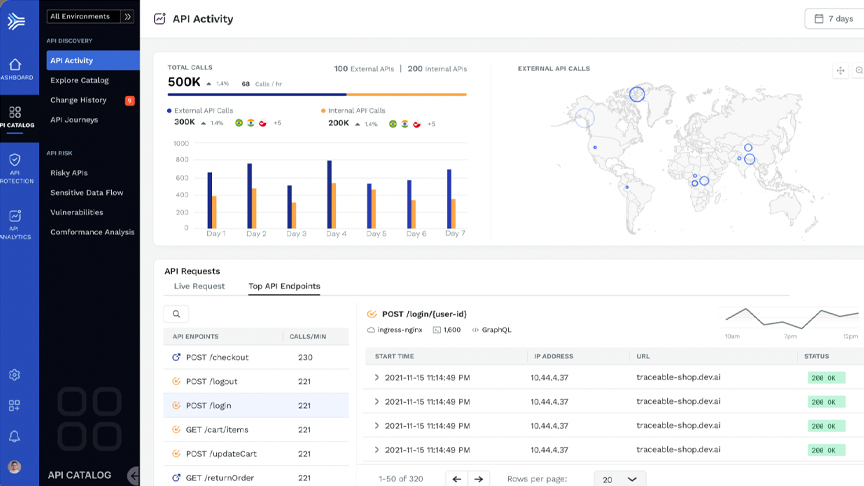The height and width of the screenshot is (486, 864).
Task: Select the API Protection shield icon
Action: 15,160
